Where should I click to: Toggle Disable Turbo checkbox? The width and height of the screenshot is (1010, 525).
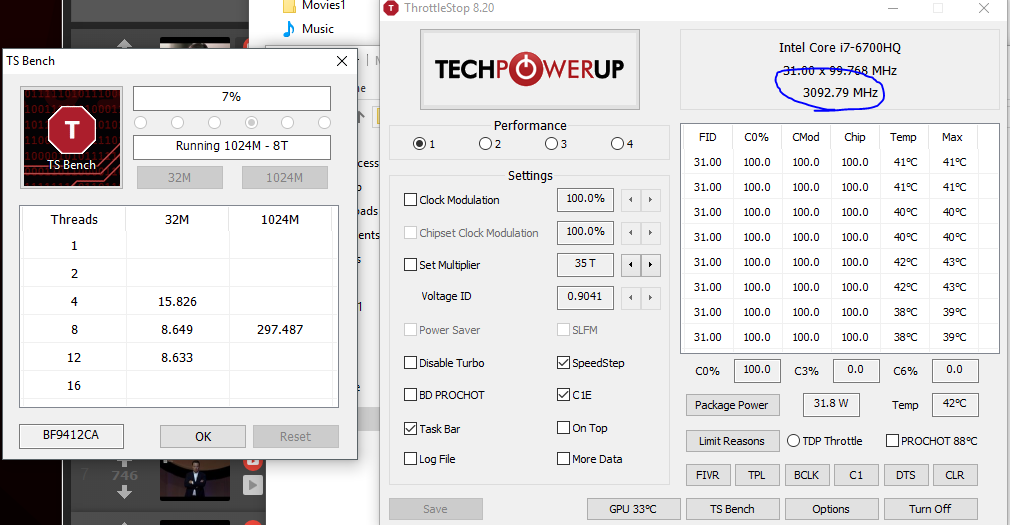tap(410, 363)
